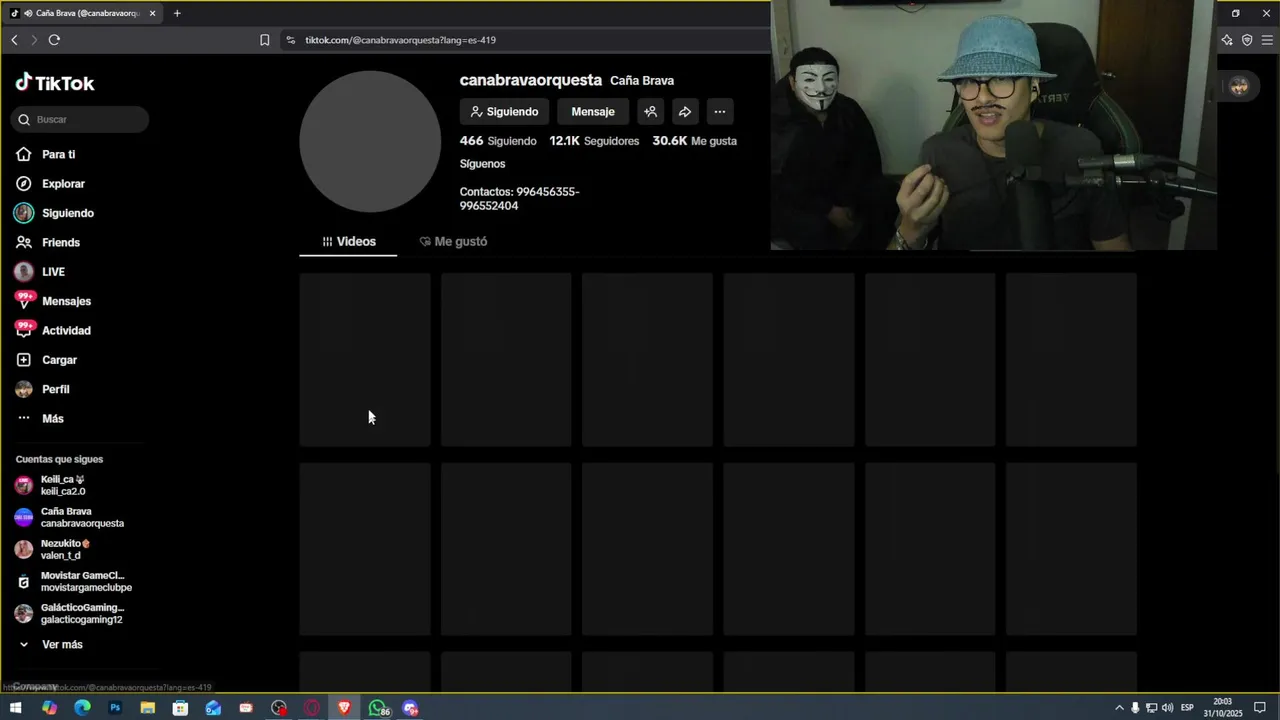Open Microsoft Store from the taskbar
1280x720 pixels.
pos(180,708)
